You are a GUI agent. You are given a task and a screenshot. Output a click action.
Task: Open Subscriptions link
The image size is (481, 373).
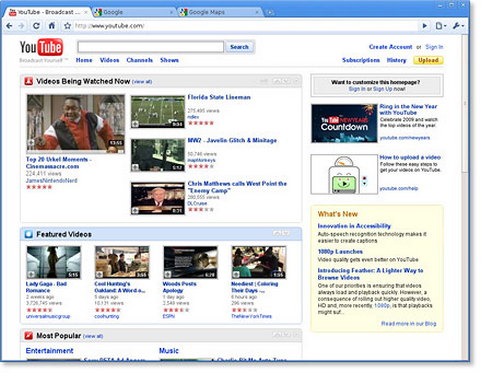click(x=361, y=60)
